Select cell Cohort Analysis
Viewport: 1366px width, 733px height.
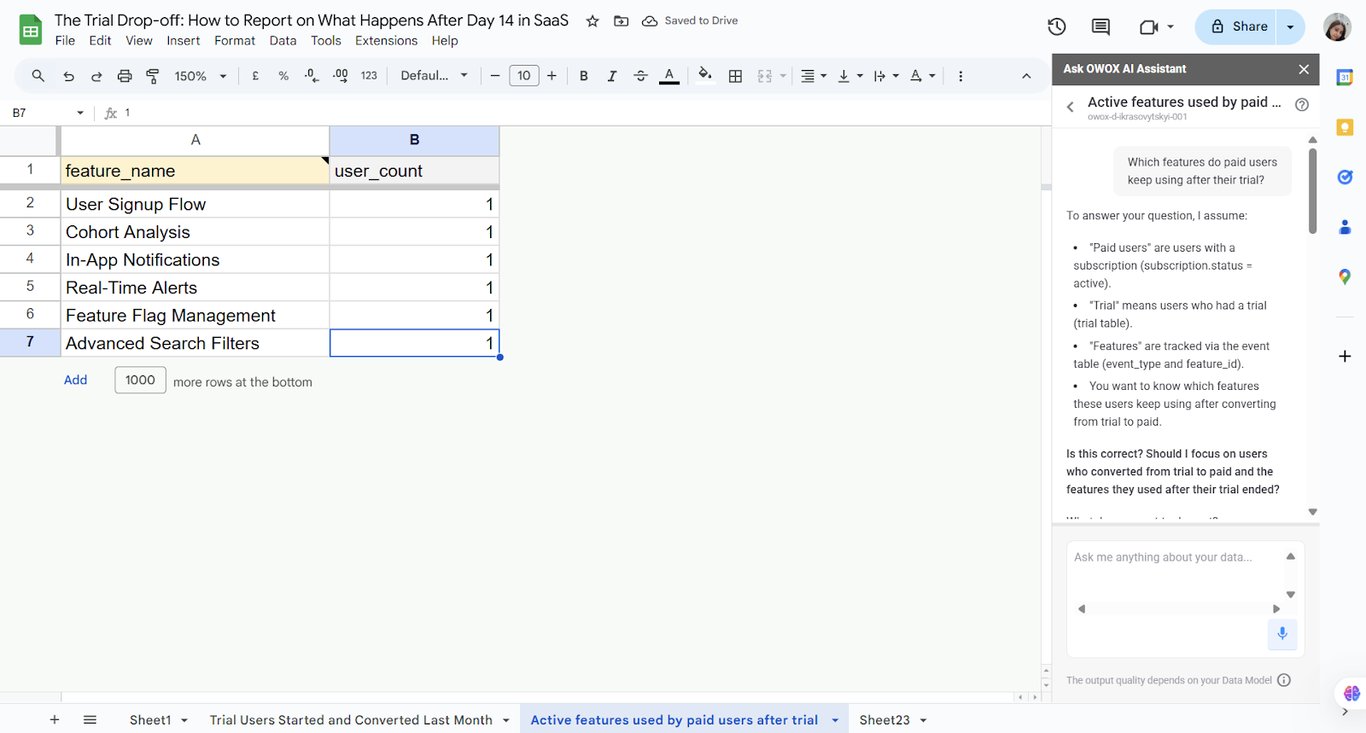(195, 232)
